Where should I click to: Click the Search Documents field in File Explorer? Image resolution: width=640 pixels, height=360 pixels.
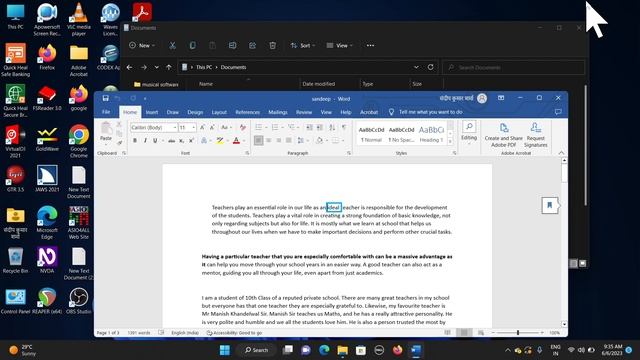pyautogui.click(x=513, y=67)
